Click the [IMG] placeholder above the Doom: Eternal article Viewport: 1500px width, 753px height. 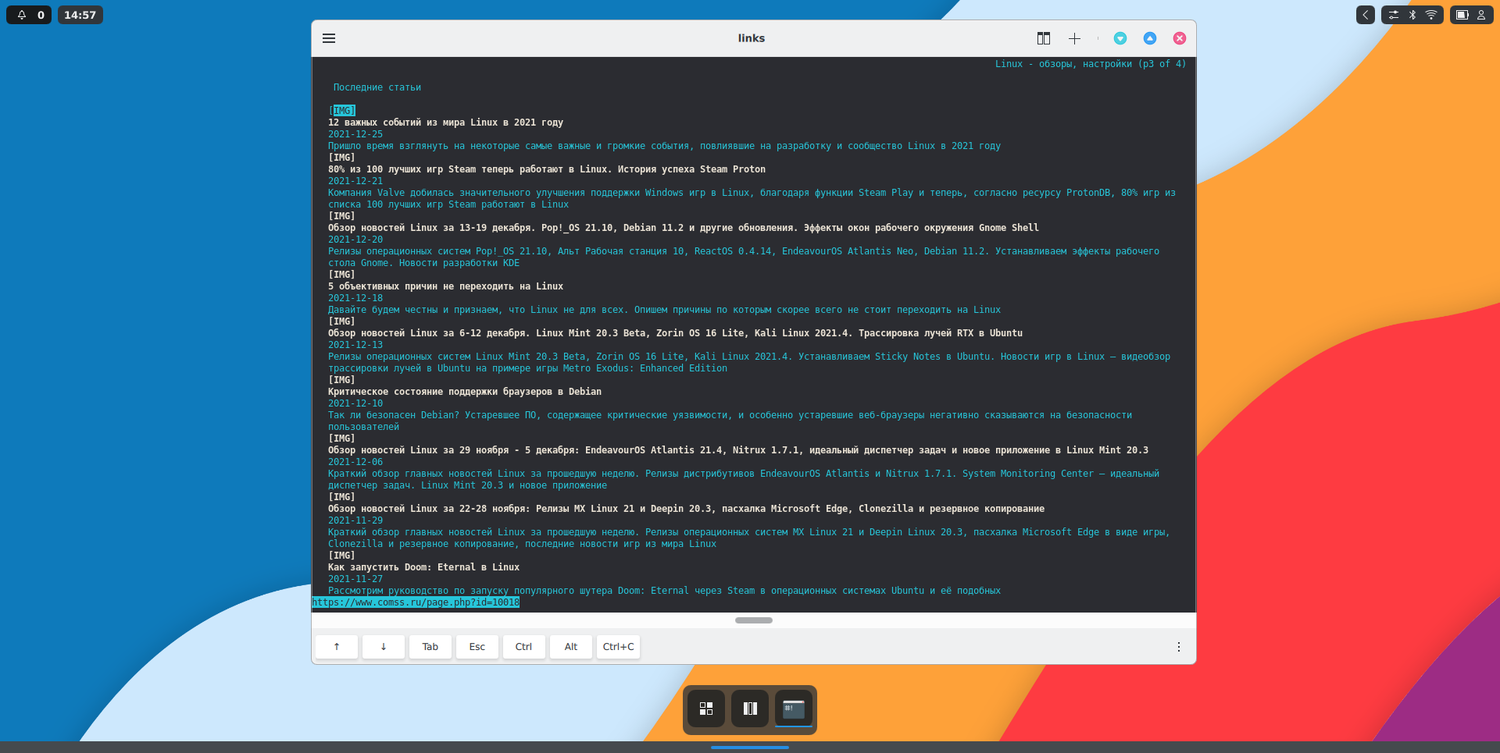tap(342, 555)
